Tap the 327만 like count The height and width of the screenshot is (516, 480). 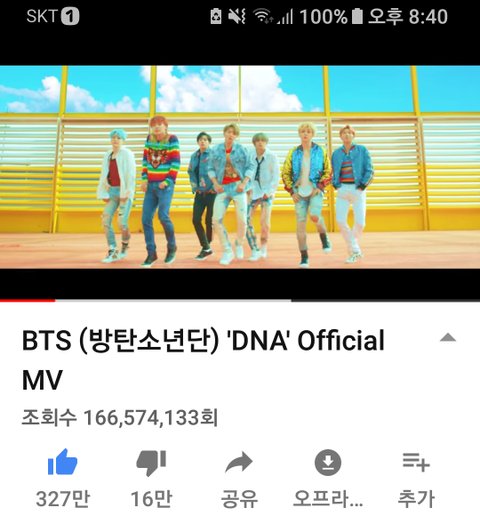click(x=63, y=499)
